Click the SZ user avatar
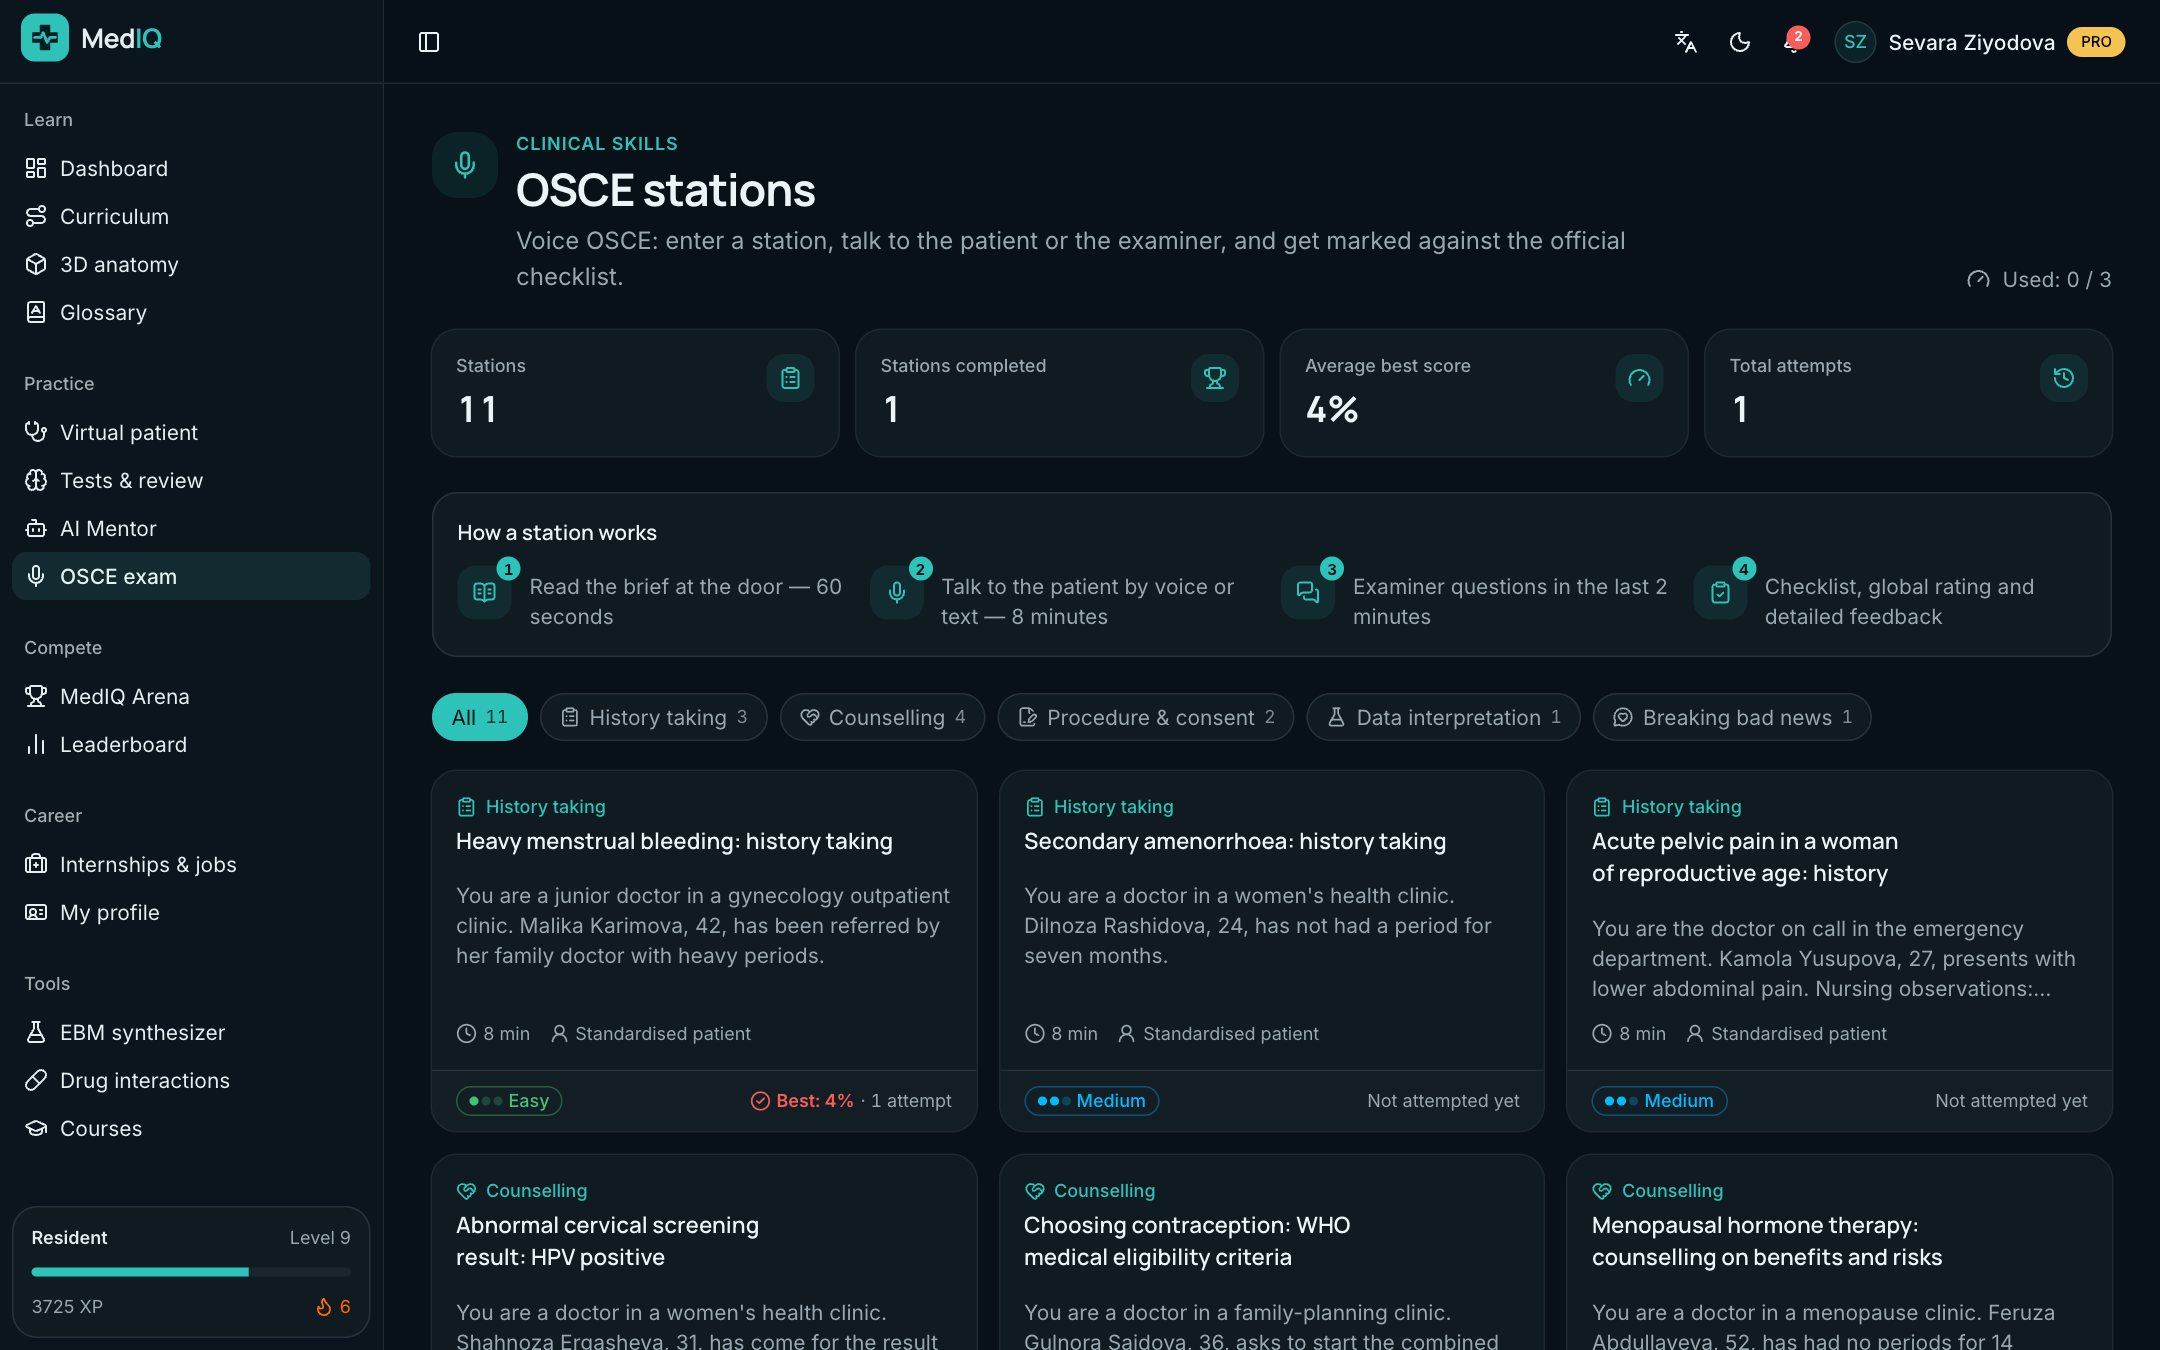 [x=1854, y=42]
